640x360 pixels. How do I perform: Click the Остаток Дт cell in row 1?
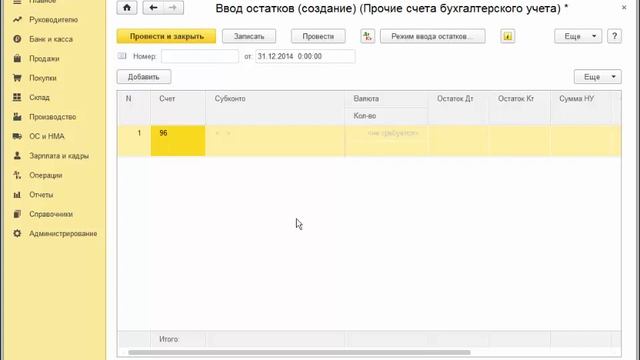click(x=458, y=141)
